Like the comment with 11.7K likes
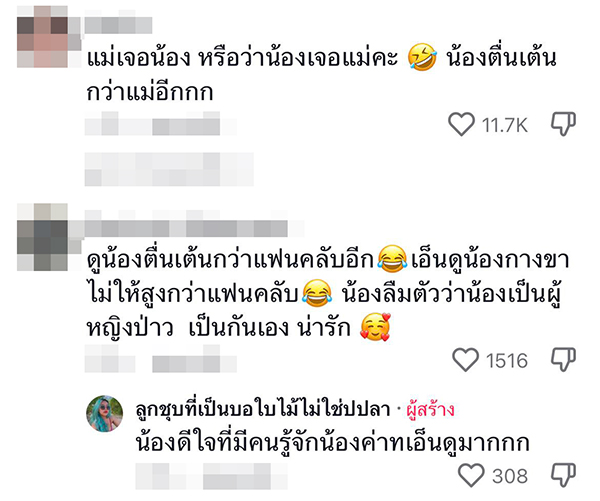This screenshot has height=501, width=600. tap(461, 124)
